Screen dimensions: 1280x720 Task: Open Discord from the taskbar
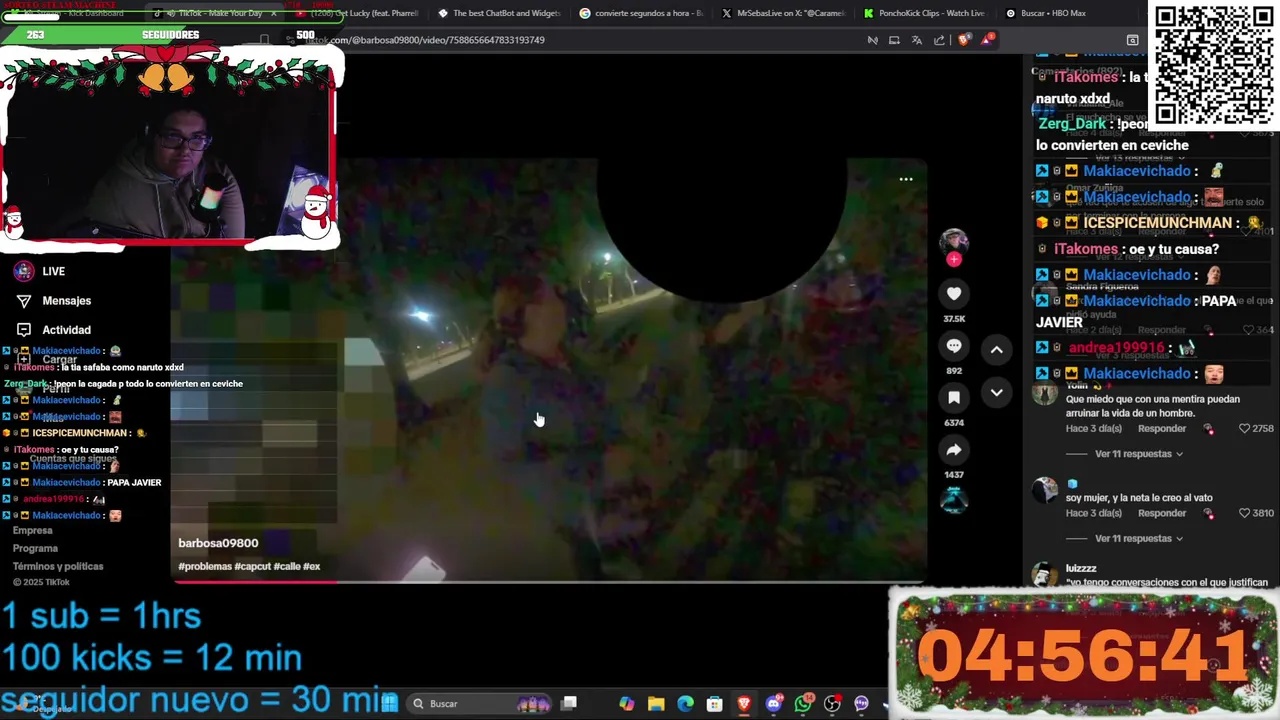tap(773, 703)
